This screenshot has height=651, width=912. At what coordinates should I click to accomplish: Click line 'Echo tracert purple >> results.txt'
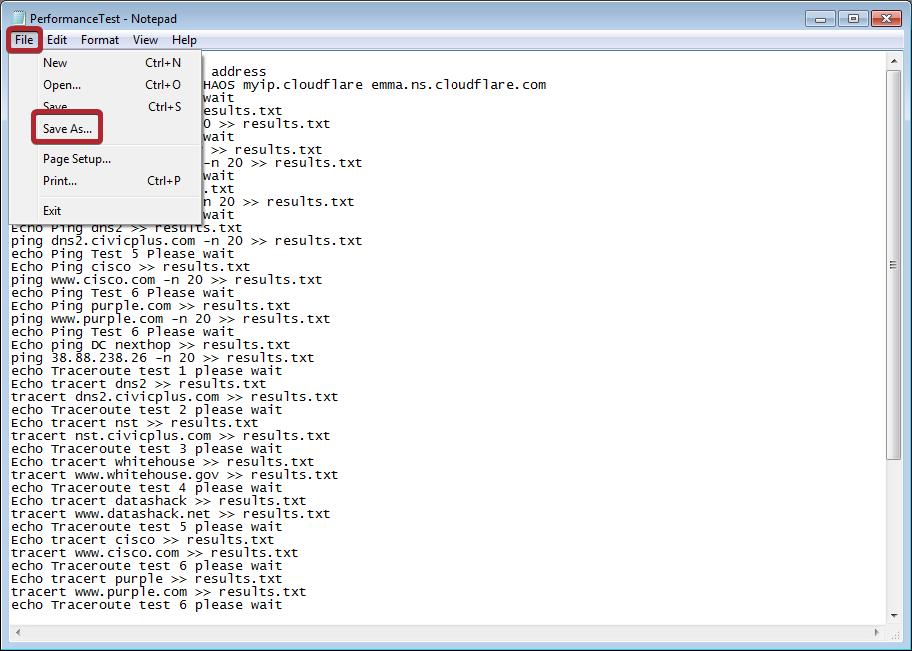coord(147,579)
